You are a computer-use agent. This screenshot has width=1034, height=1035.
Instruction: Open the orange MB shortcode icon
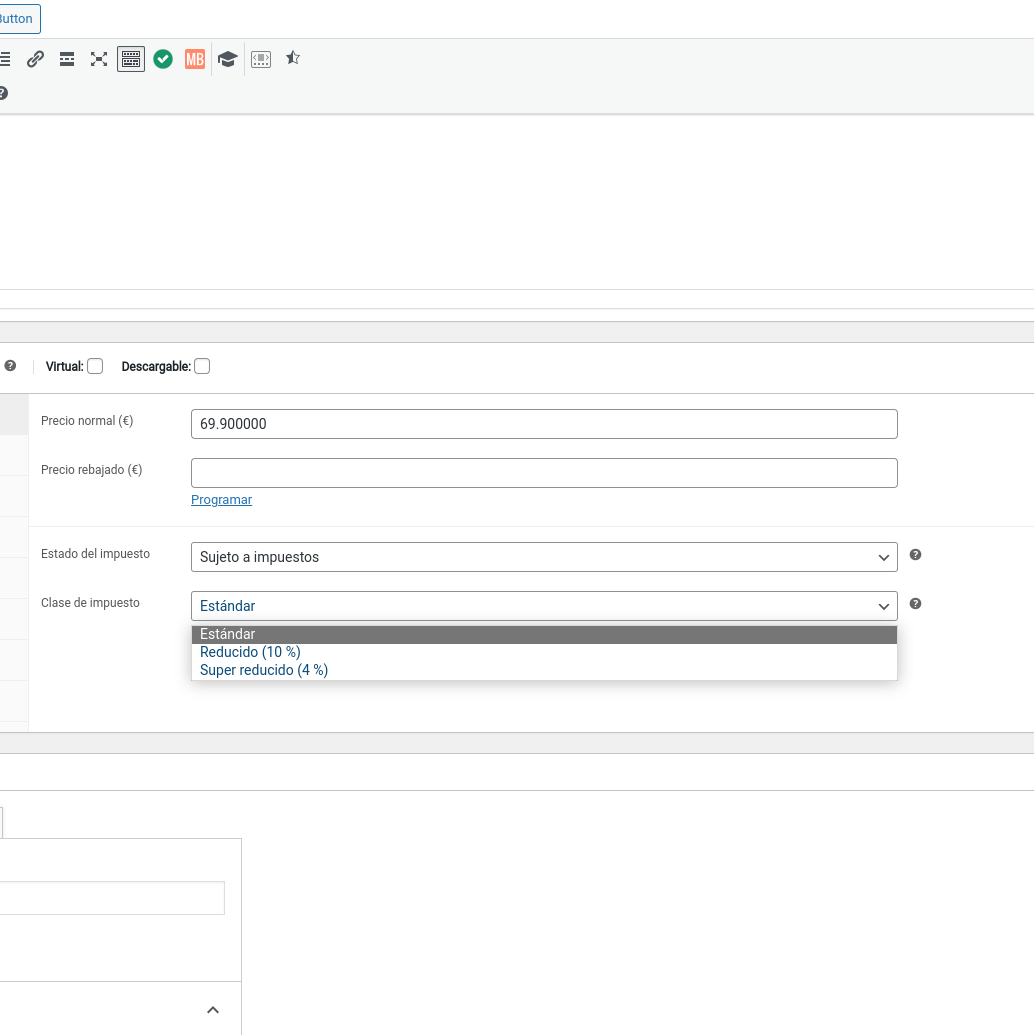(195, 59)
